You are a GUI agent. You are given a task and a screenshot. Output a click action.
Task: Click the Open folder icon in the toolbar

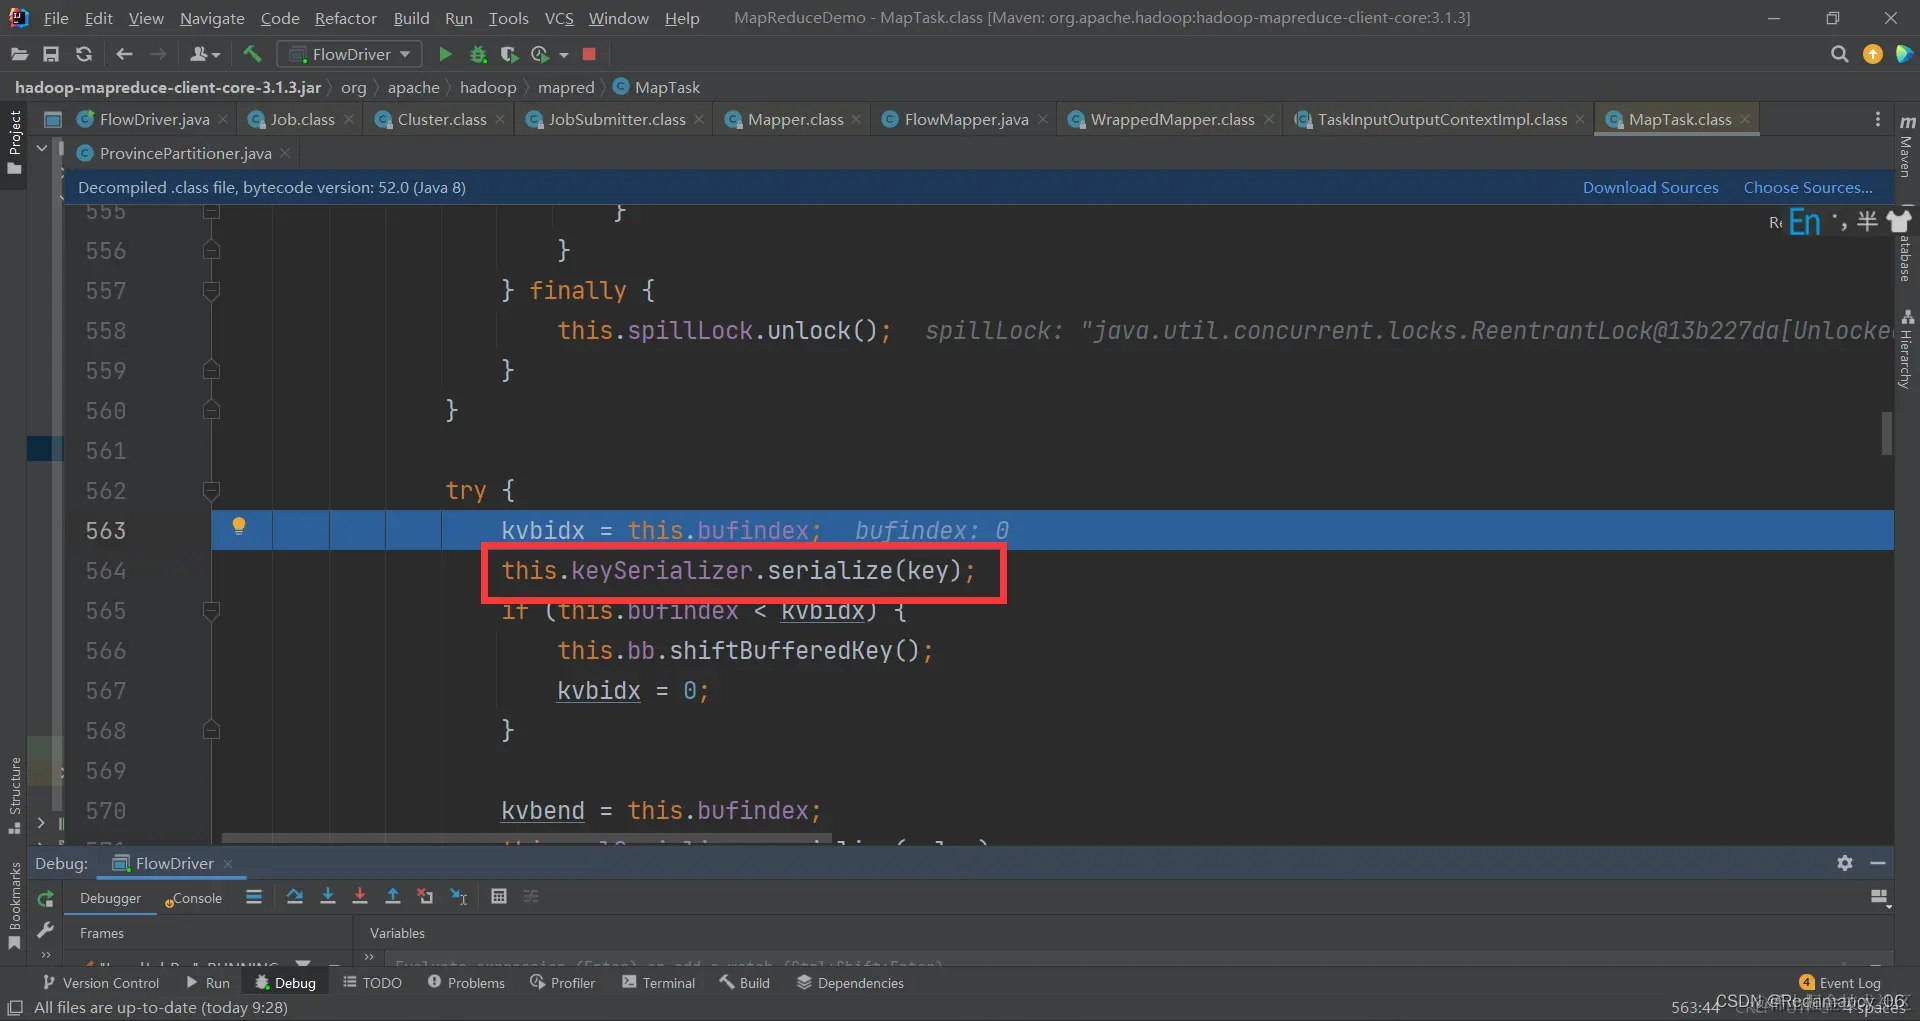pyautogui.click(x=19, y=54)
